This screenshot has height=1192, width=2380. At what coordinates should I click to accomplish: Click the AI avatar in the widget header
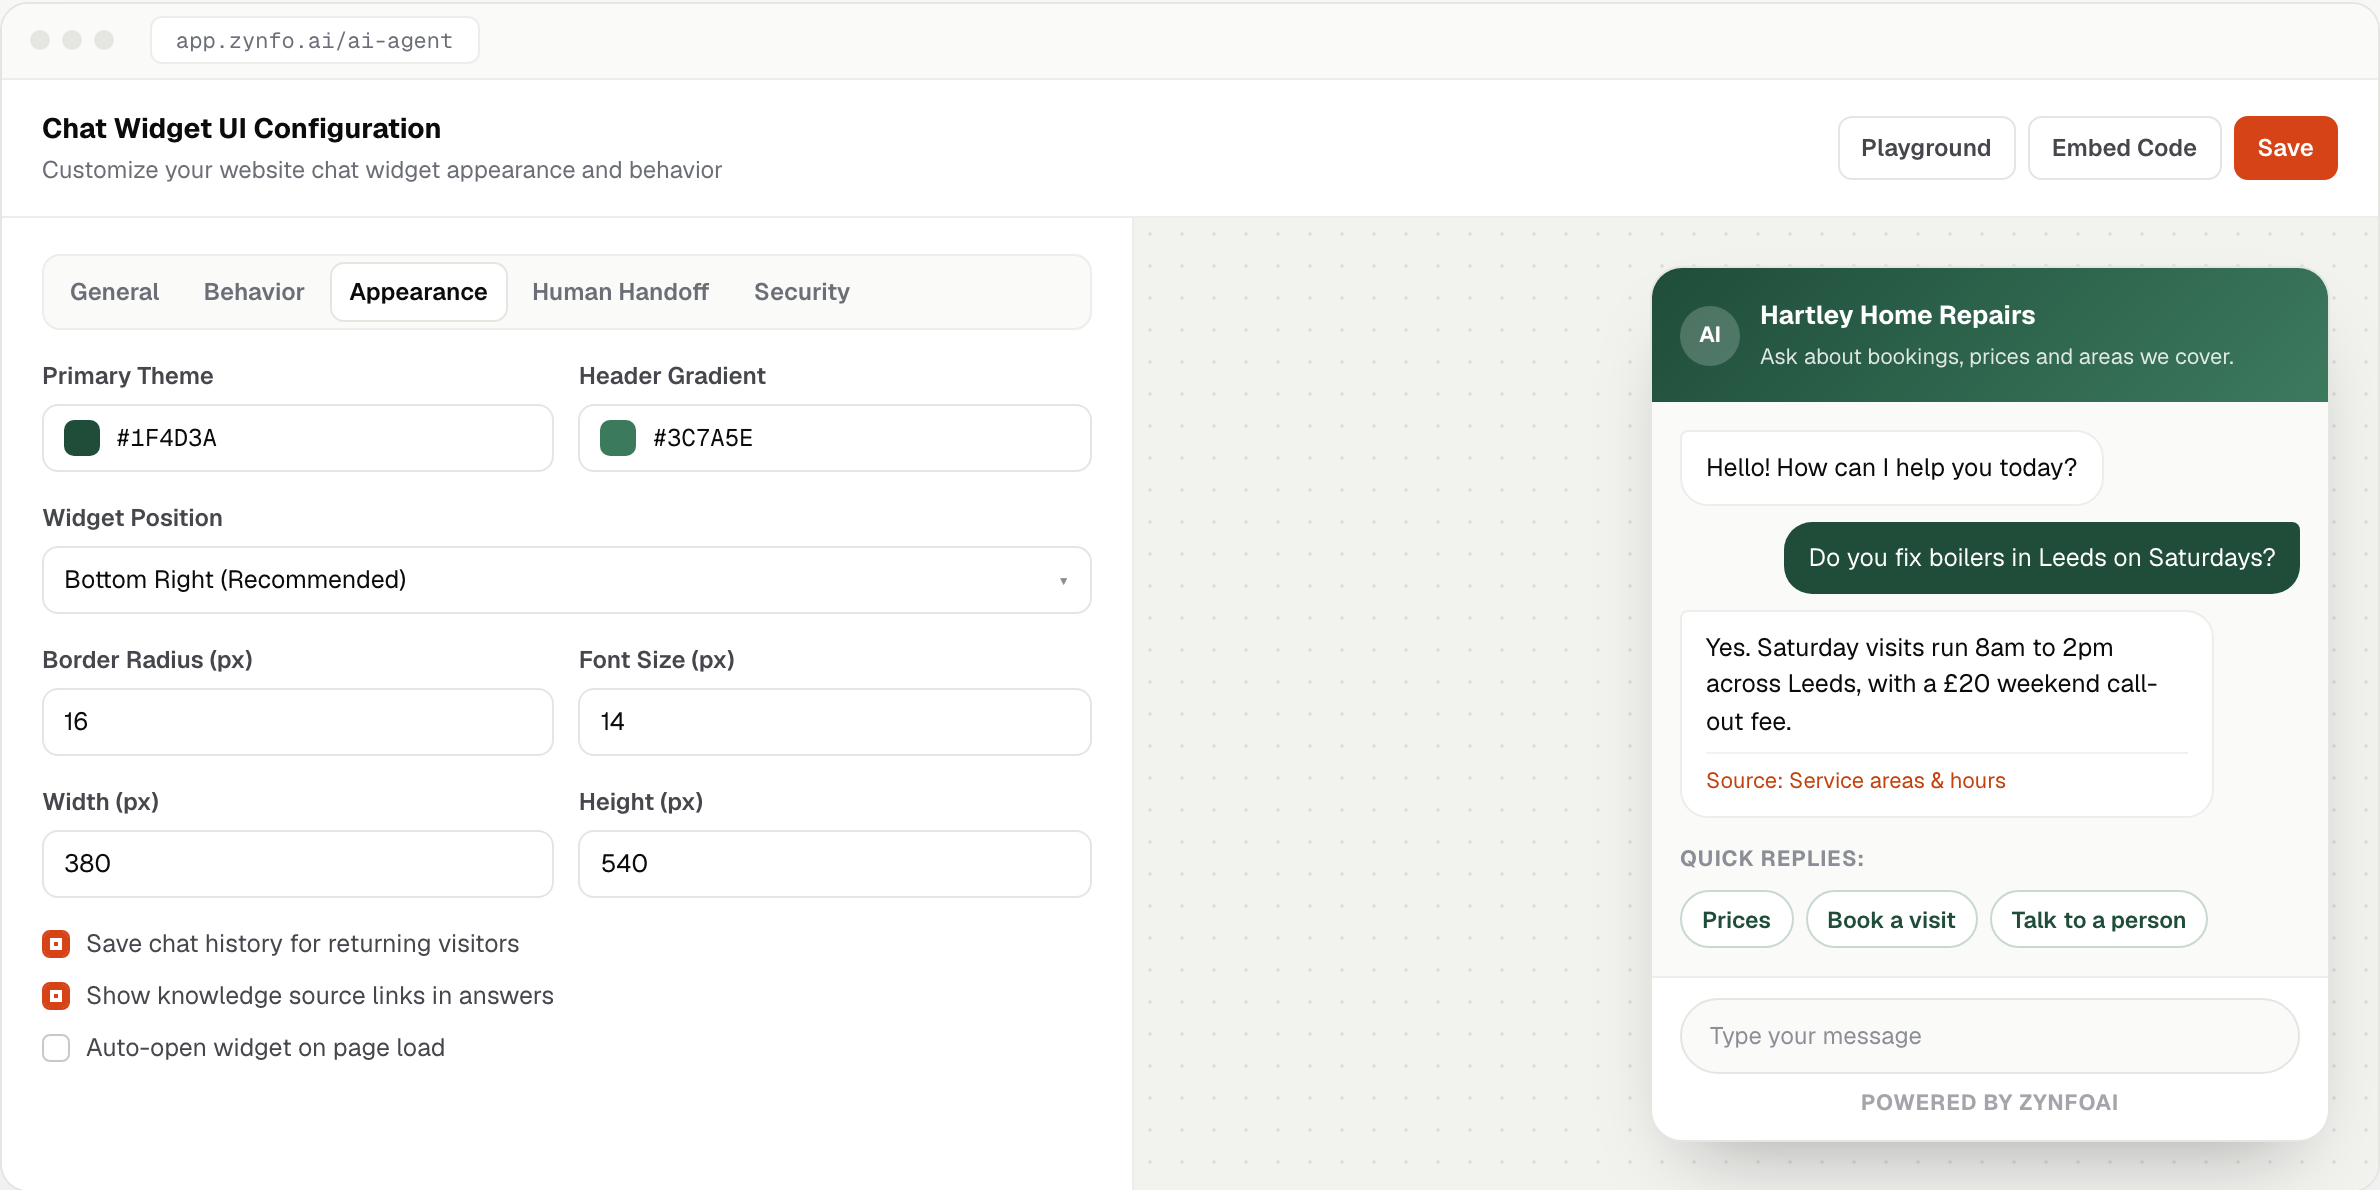(1710, 335)
